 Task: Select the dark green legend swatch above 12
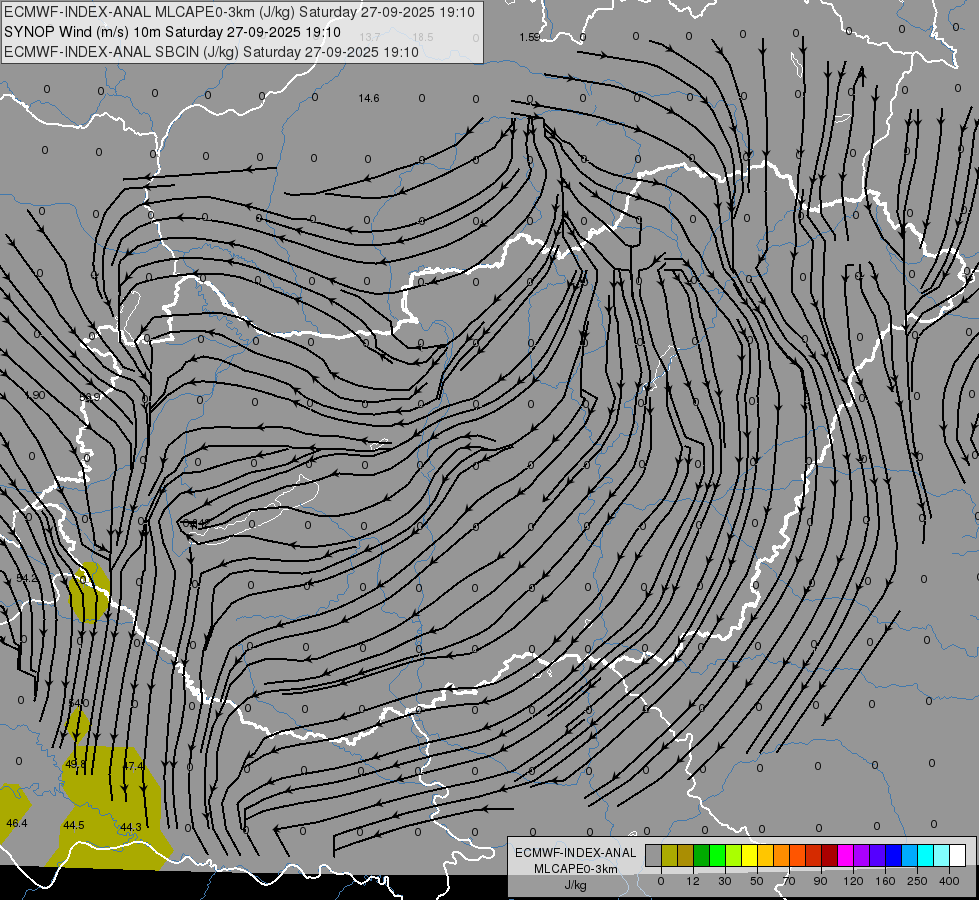702,855
